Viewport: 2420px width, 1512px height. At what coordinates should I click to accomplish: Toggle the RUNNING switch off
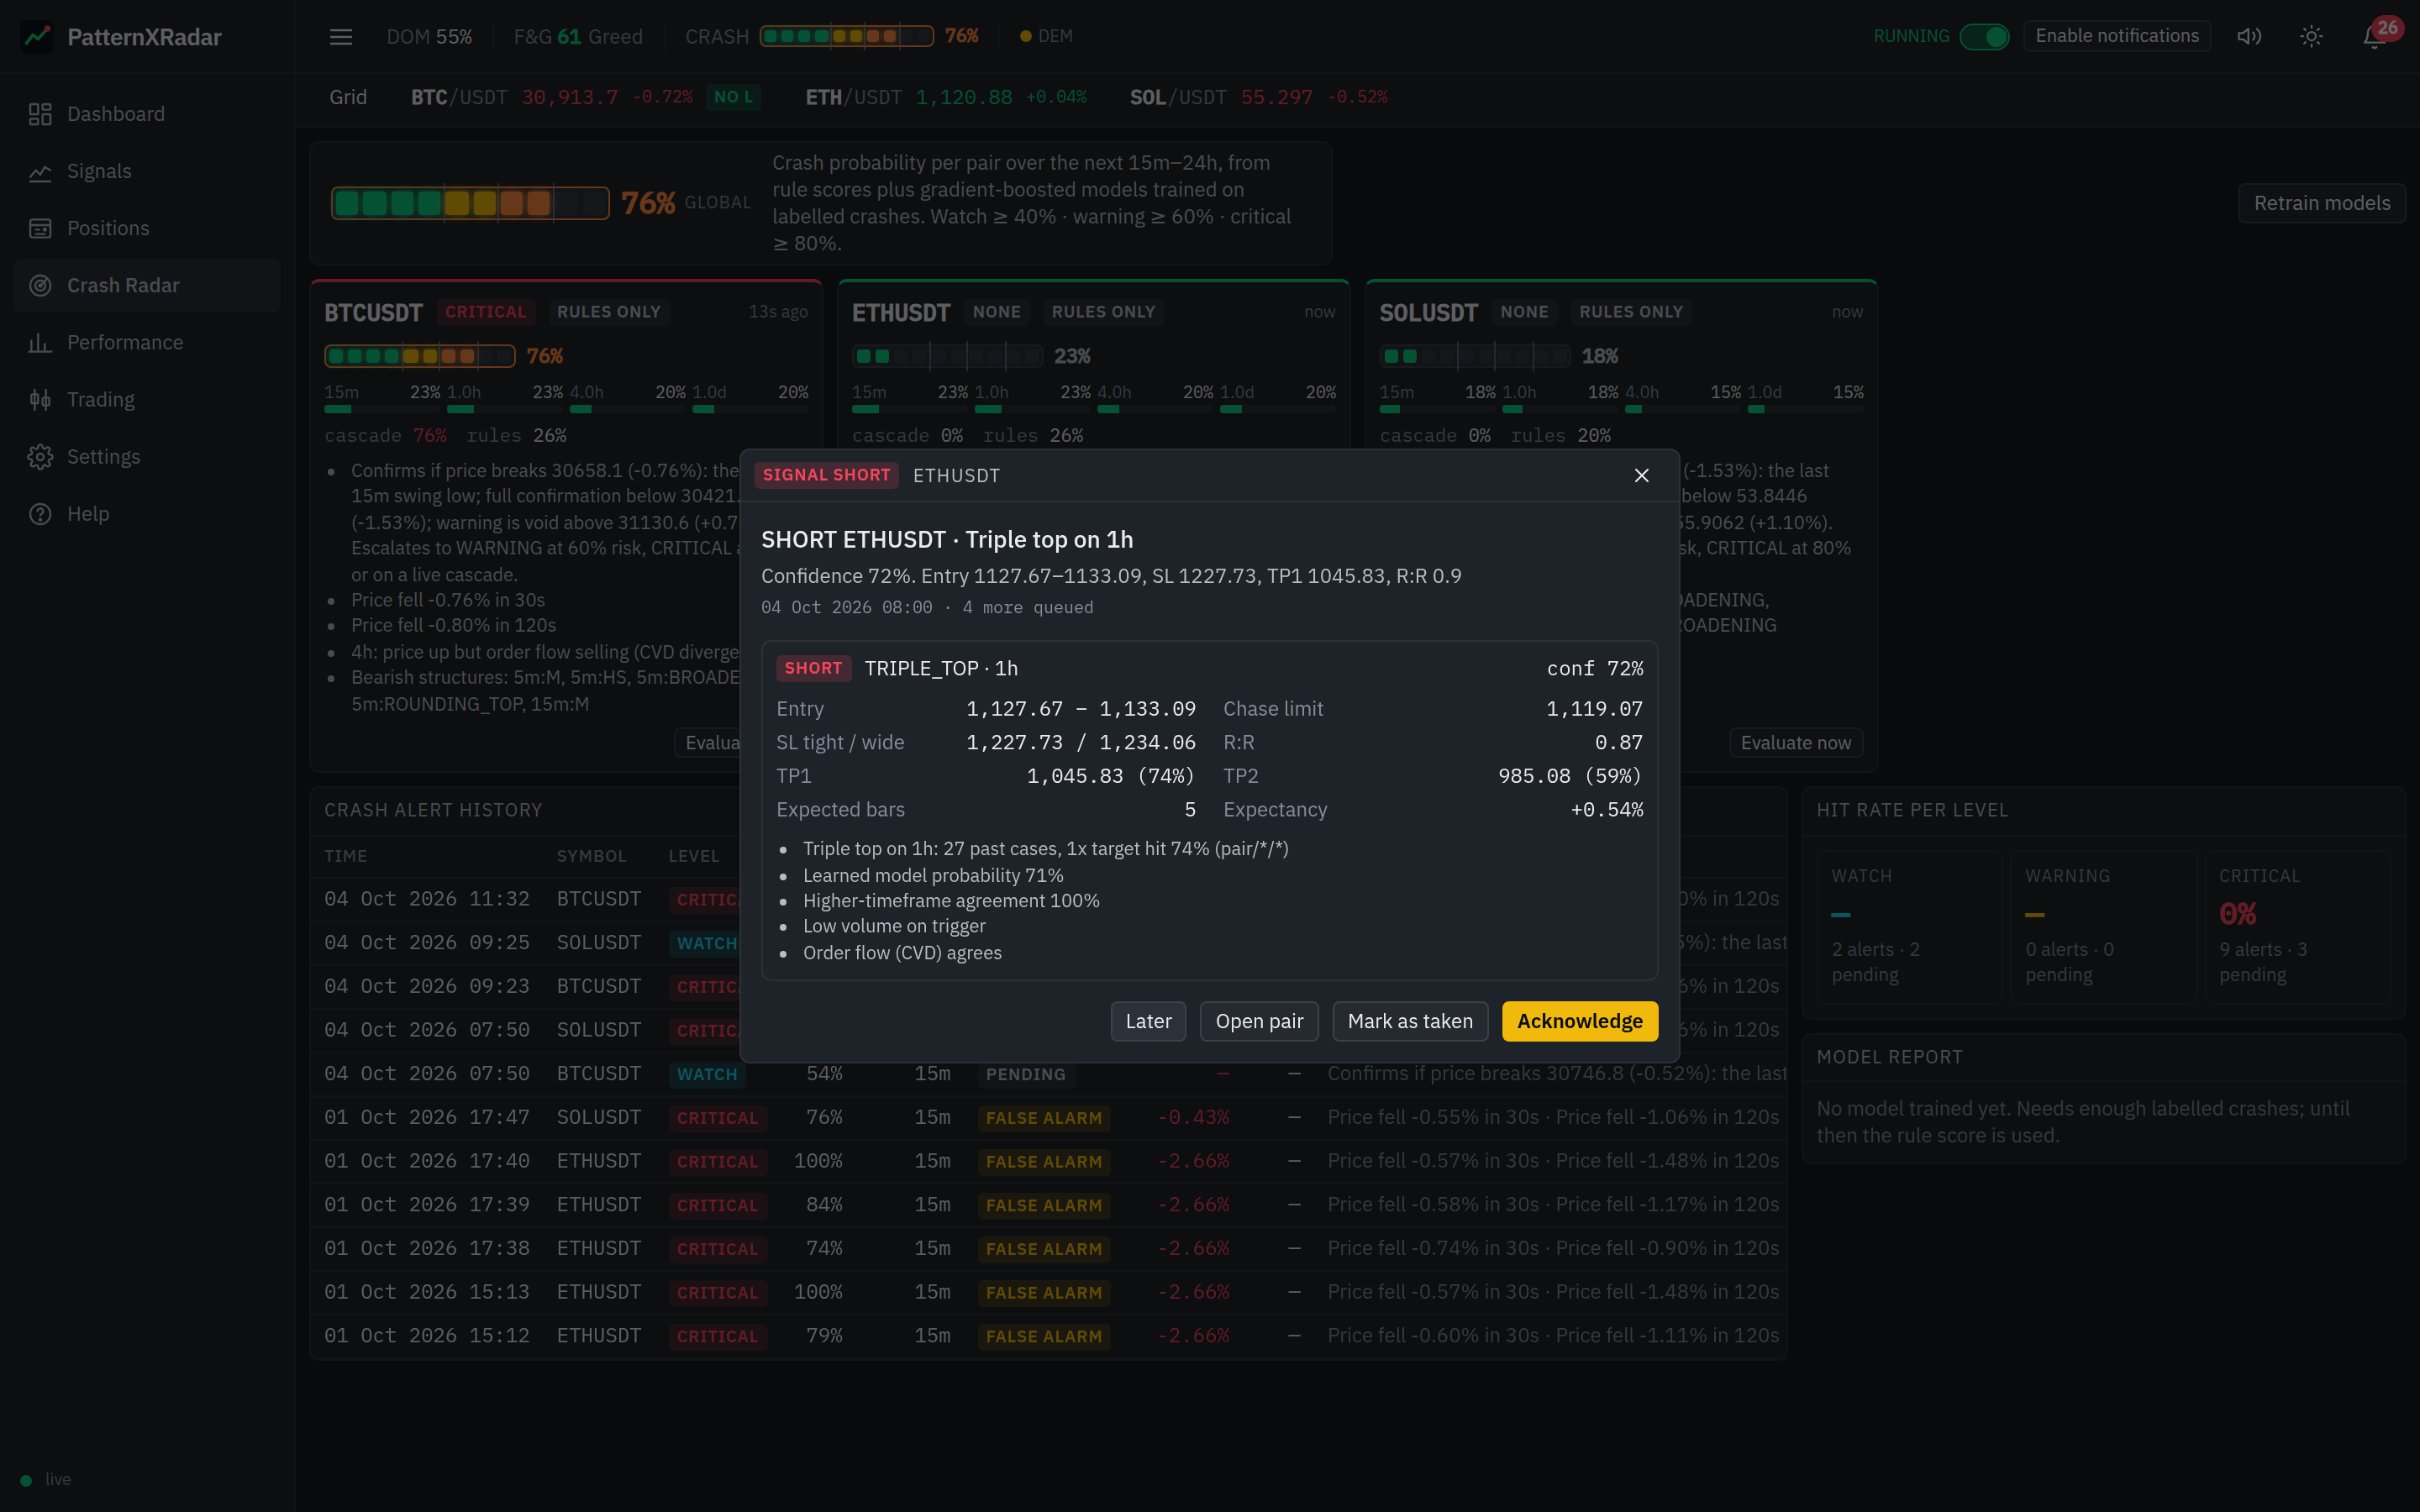click(1984, 37)
